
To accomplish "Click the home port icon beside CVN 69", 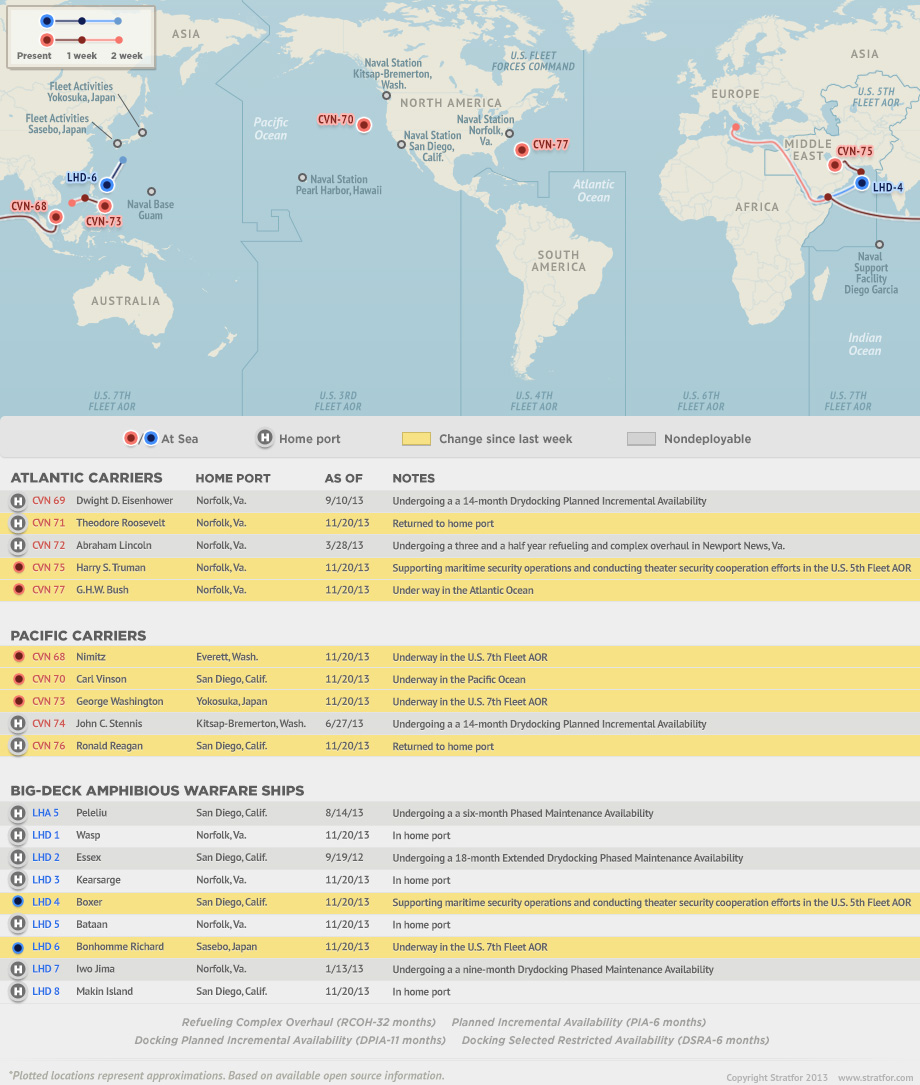I will tap(18, 501).
